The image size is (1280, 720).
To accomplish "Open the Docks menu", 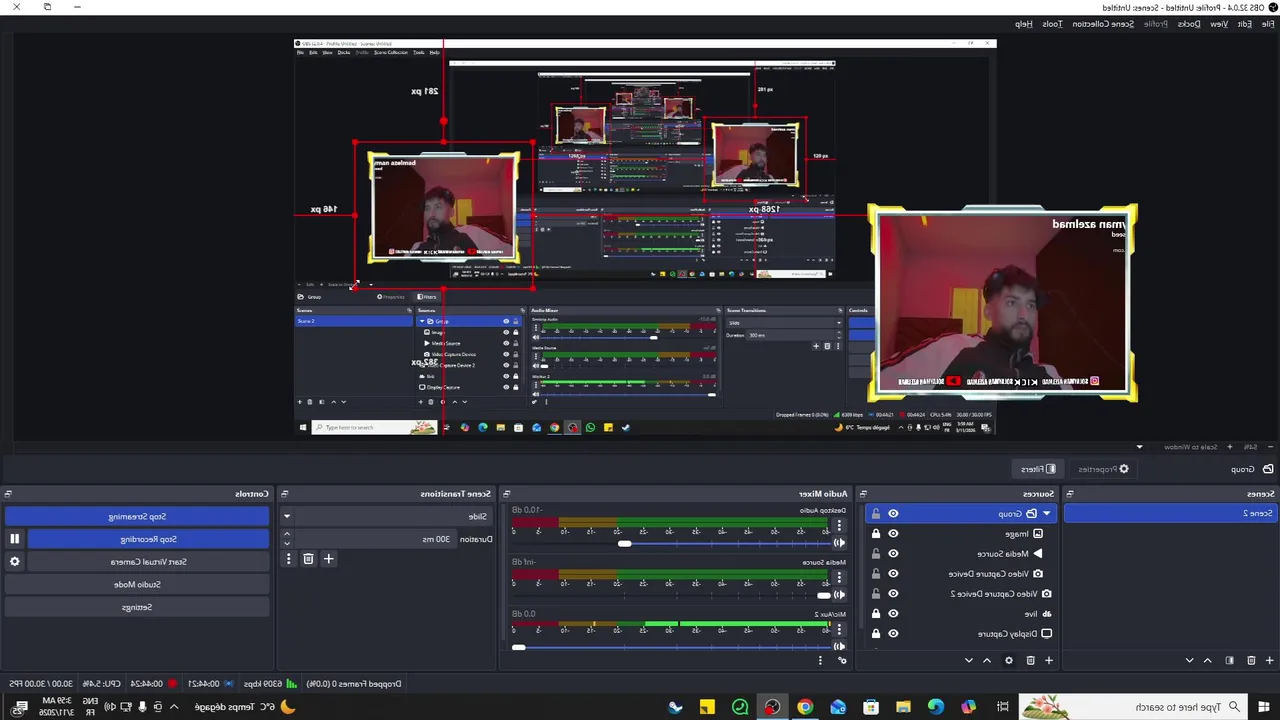I will [x=1189, y=24].
